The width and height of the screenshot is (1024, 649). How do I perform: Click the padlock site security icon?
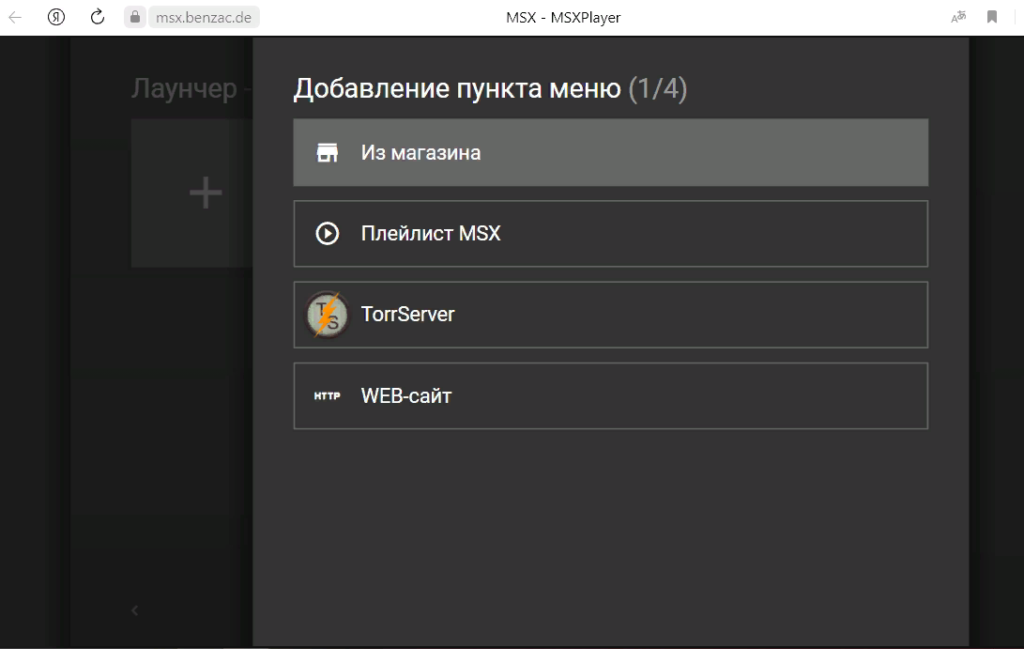[x=137, y=17]
